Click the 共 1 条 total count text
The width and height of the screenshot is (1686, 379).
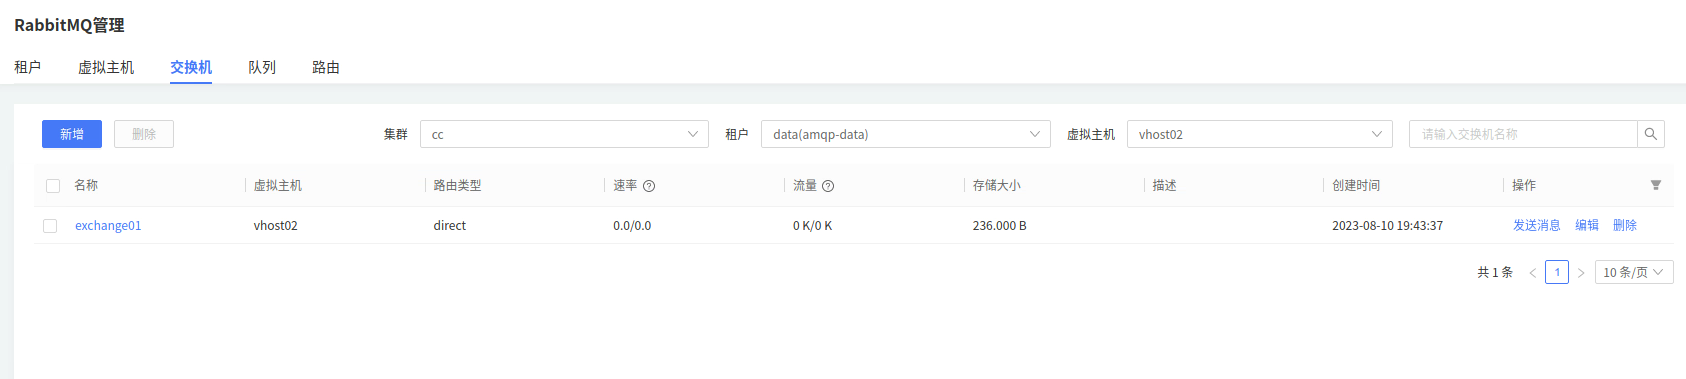[1495, 272]
